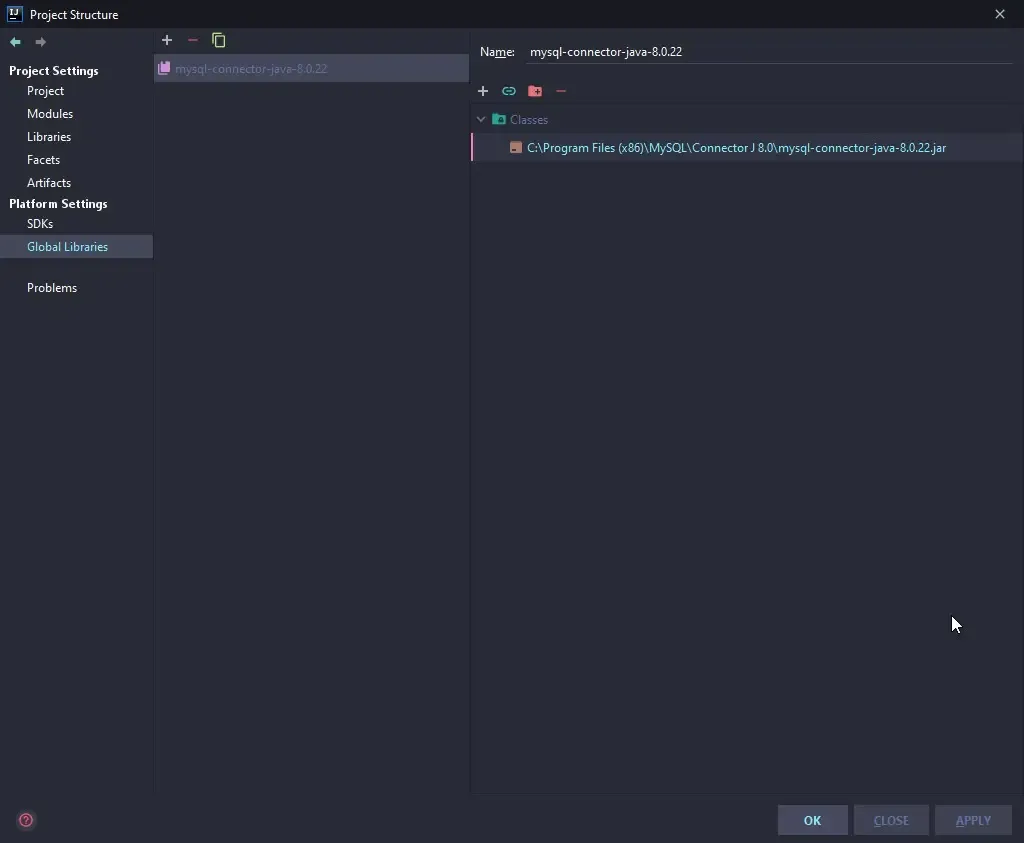1024x843 pixels.
Task: Add a new global library
Action: tap(167, 40)
